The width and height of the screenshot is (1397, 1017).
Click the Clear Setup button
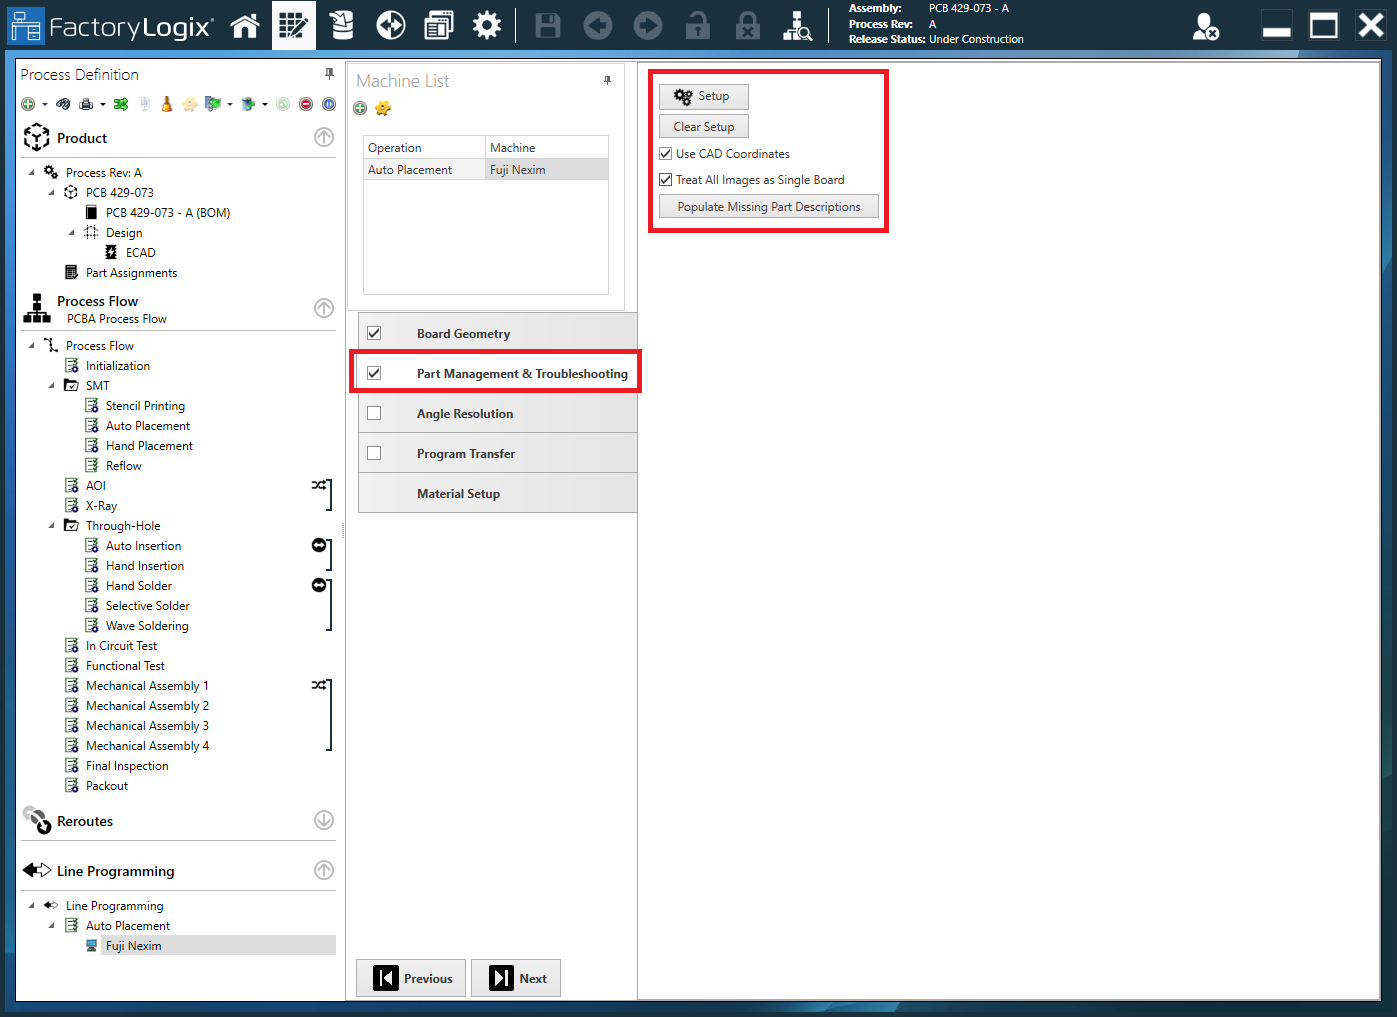point(703,125)
